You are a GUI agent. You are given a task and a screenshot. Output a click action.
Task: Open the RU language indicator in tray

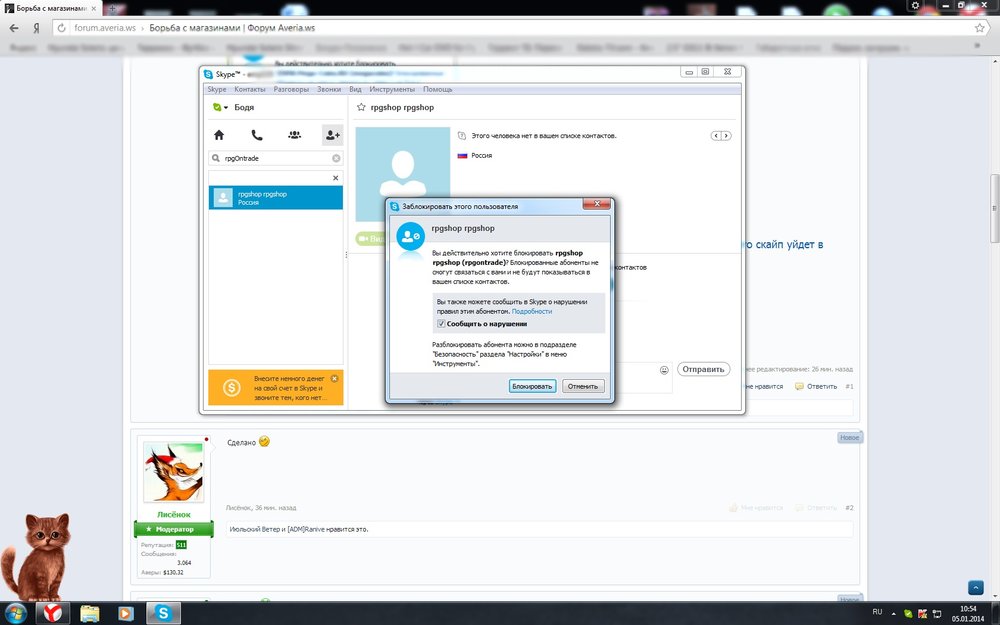coord(877,611)
